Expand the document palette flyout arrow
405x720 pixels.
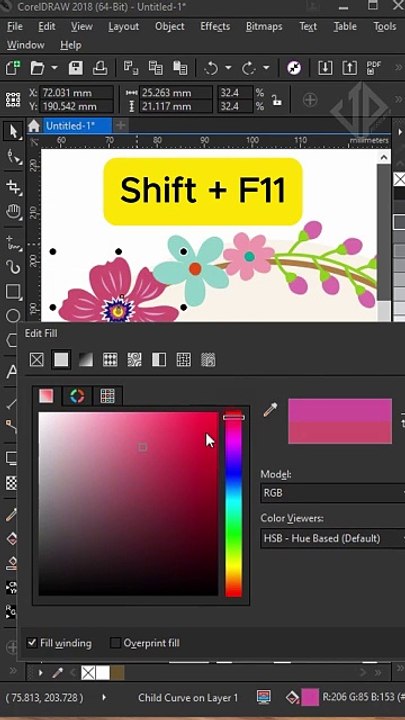tap(40, 673)
